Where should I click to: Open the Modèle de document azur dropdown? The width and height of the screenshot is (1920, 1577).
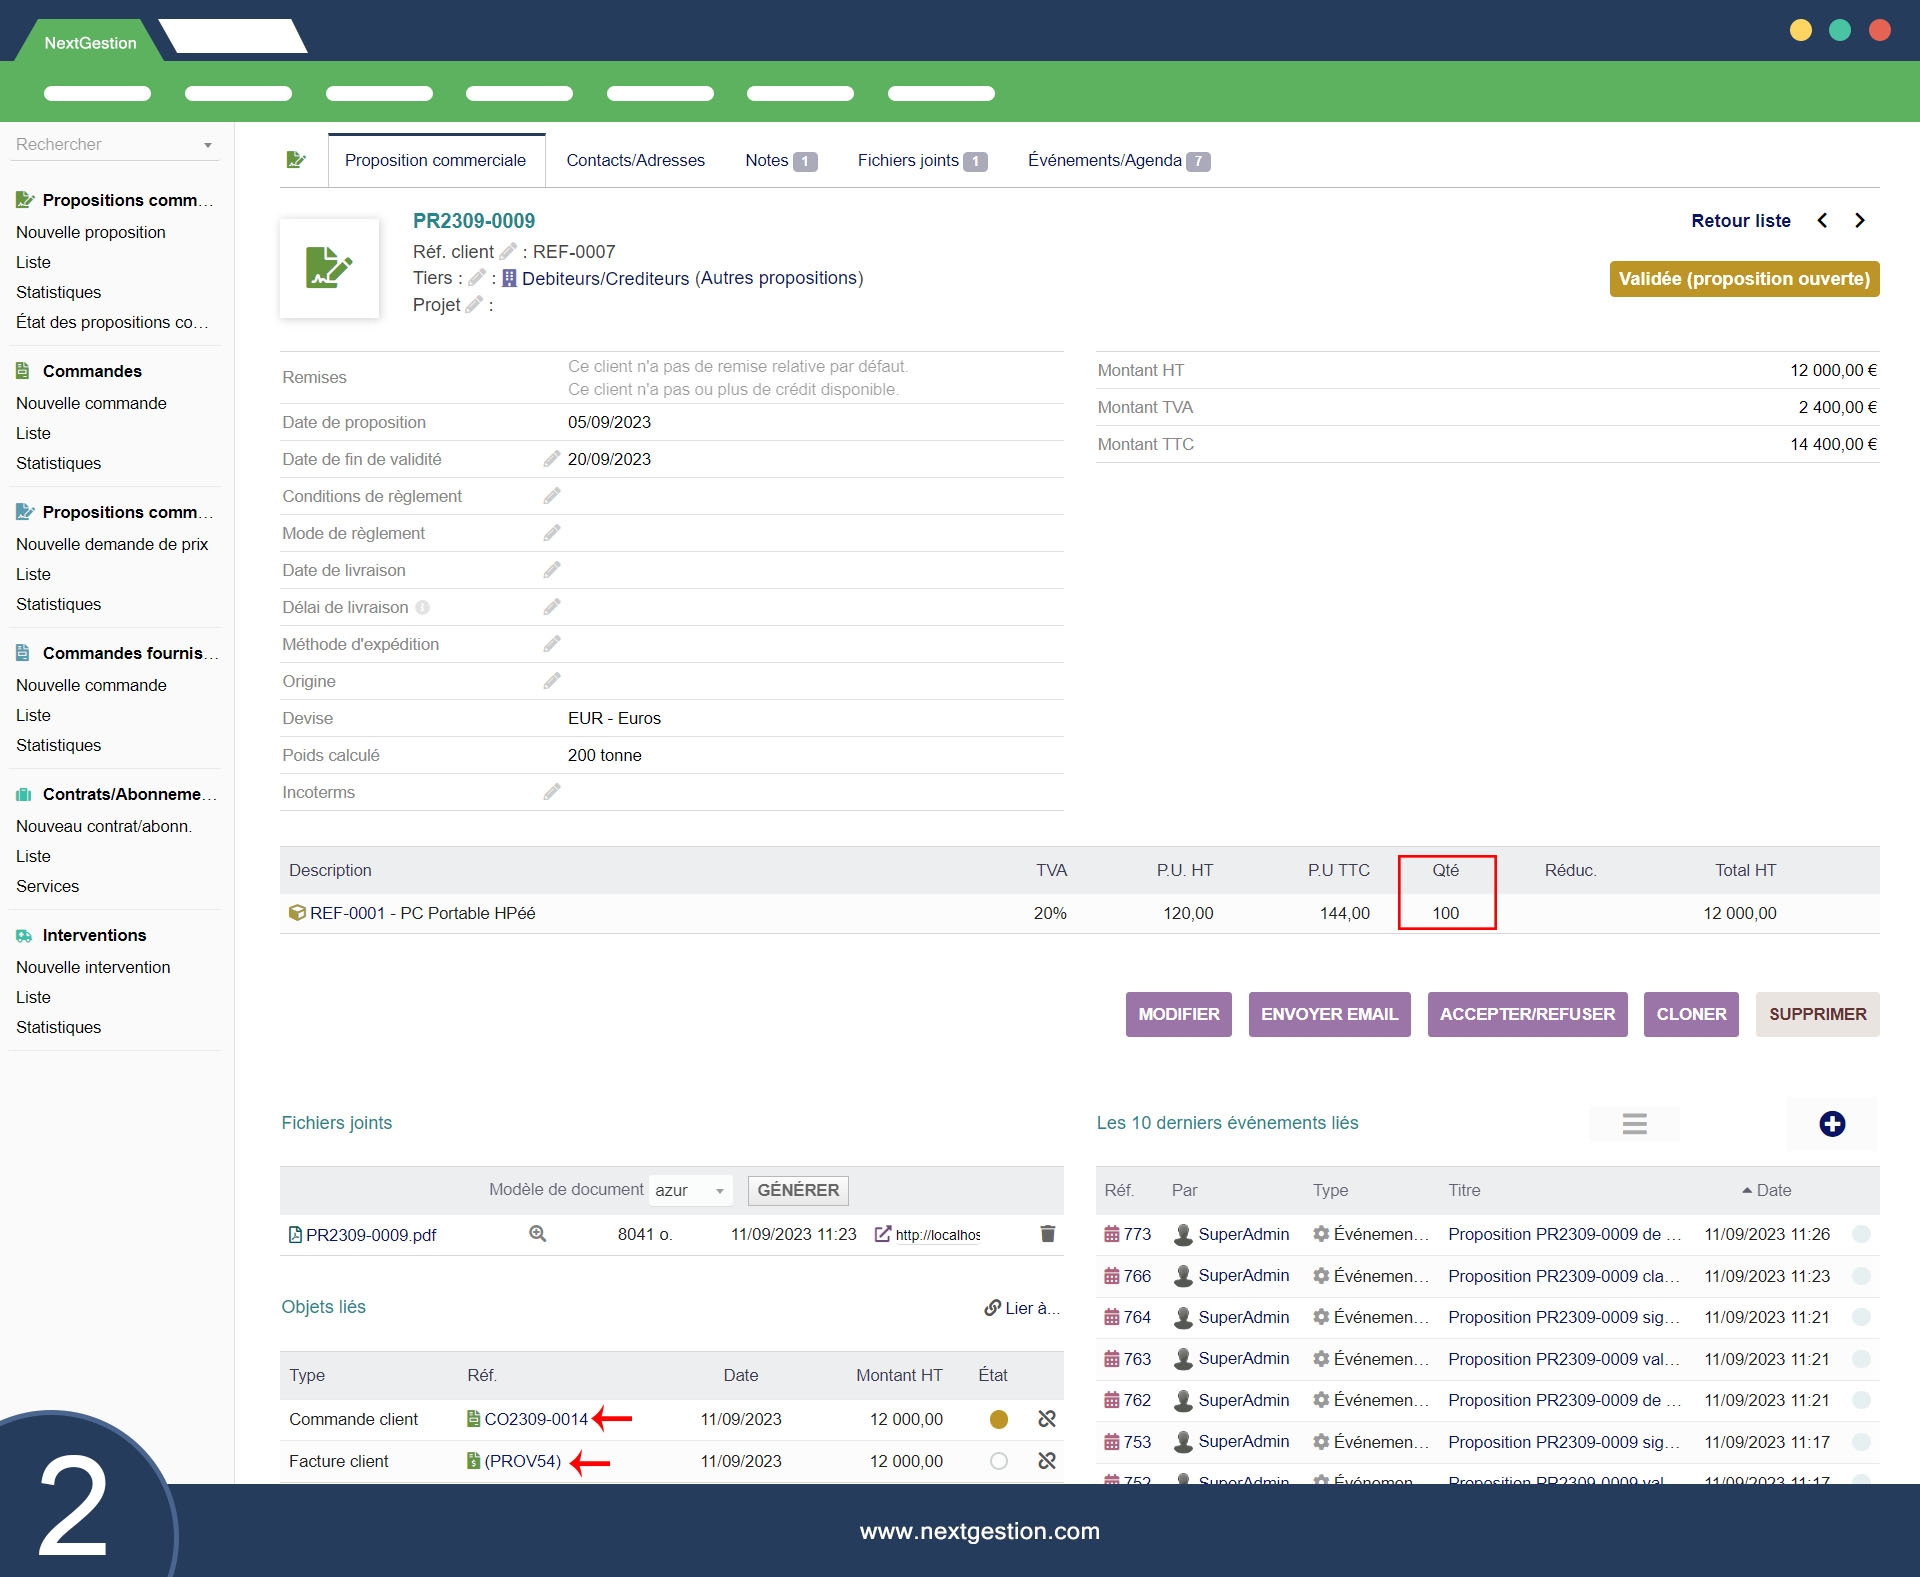[690, 1190]
